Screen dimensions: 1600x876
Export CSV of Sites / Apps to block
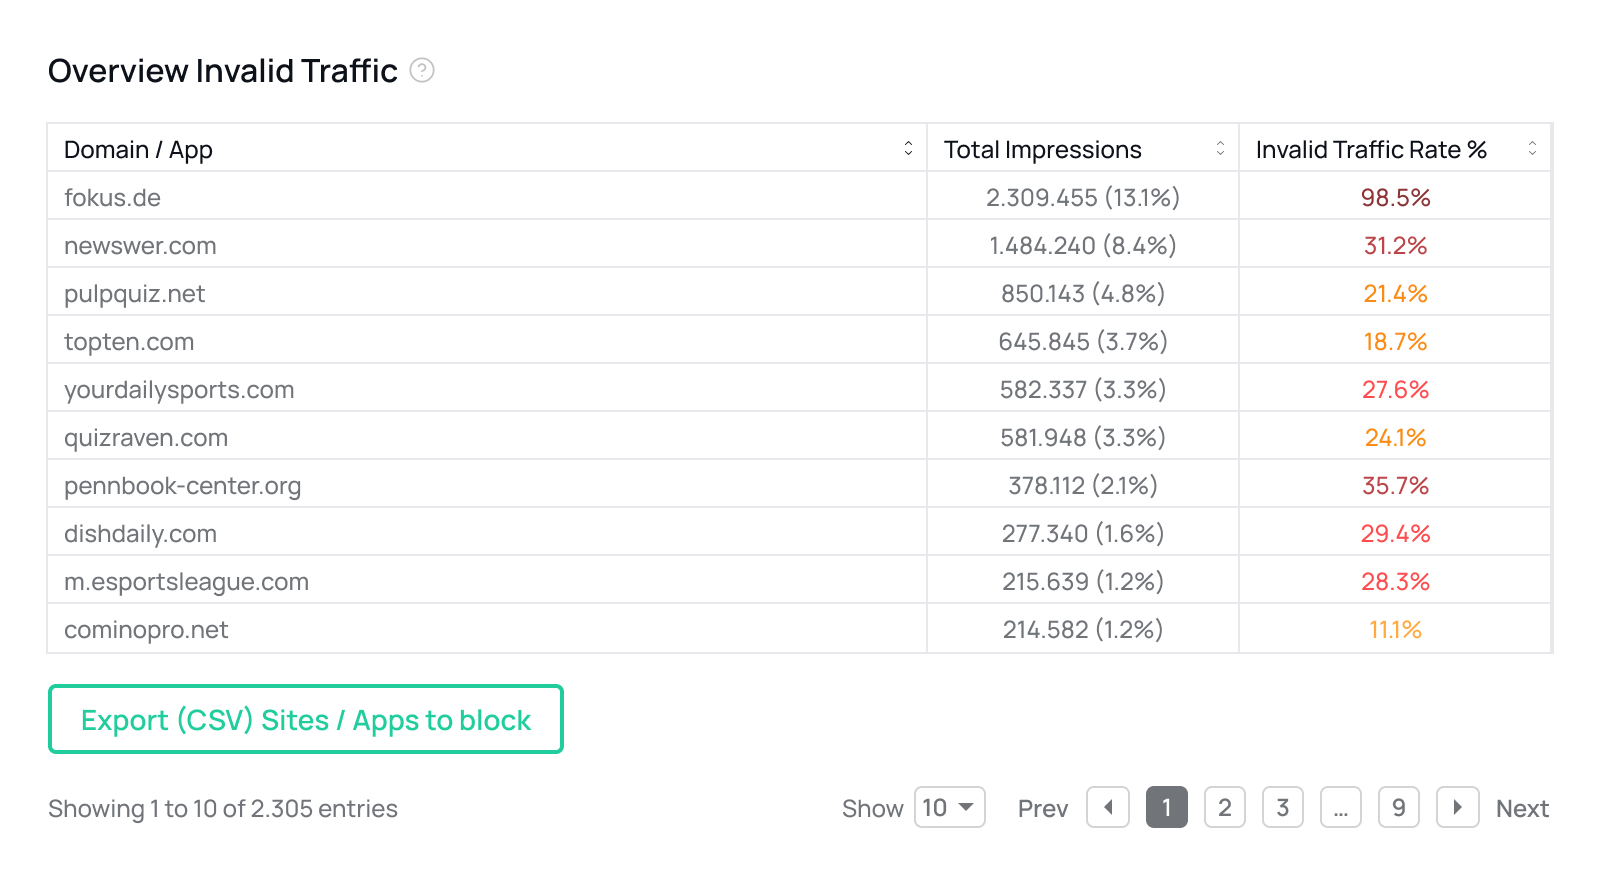tap(306, 719)
